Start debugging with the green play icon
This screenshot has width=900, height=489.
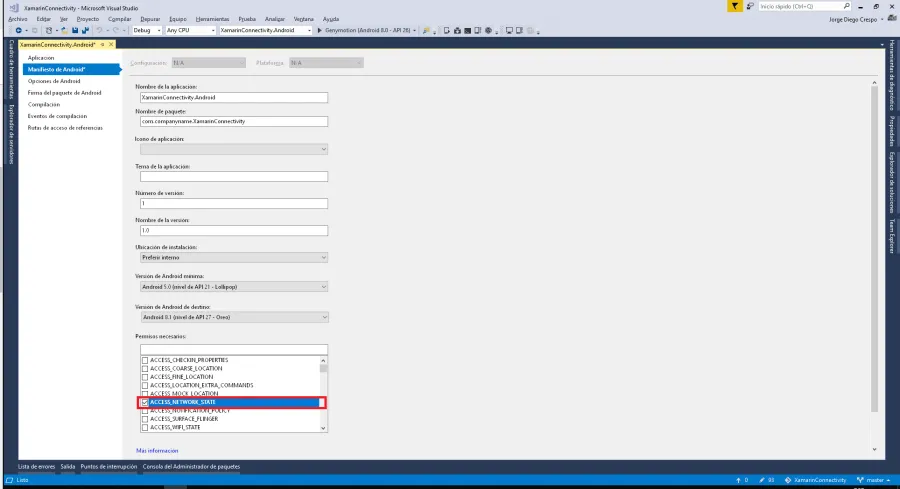pos(320,30)
